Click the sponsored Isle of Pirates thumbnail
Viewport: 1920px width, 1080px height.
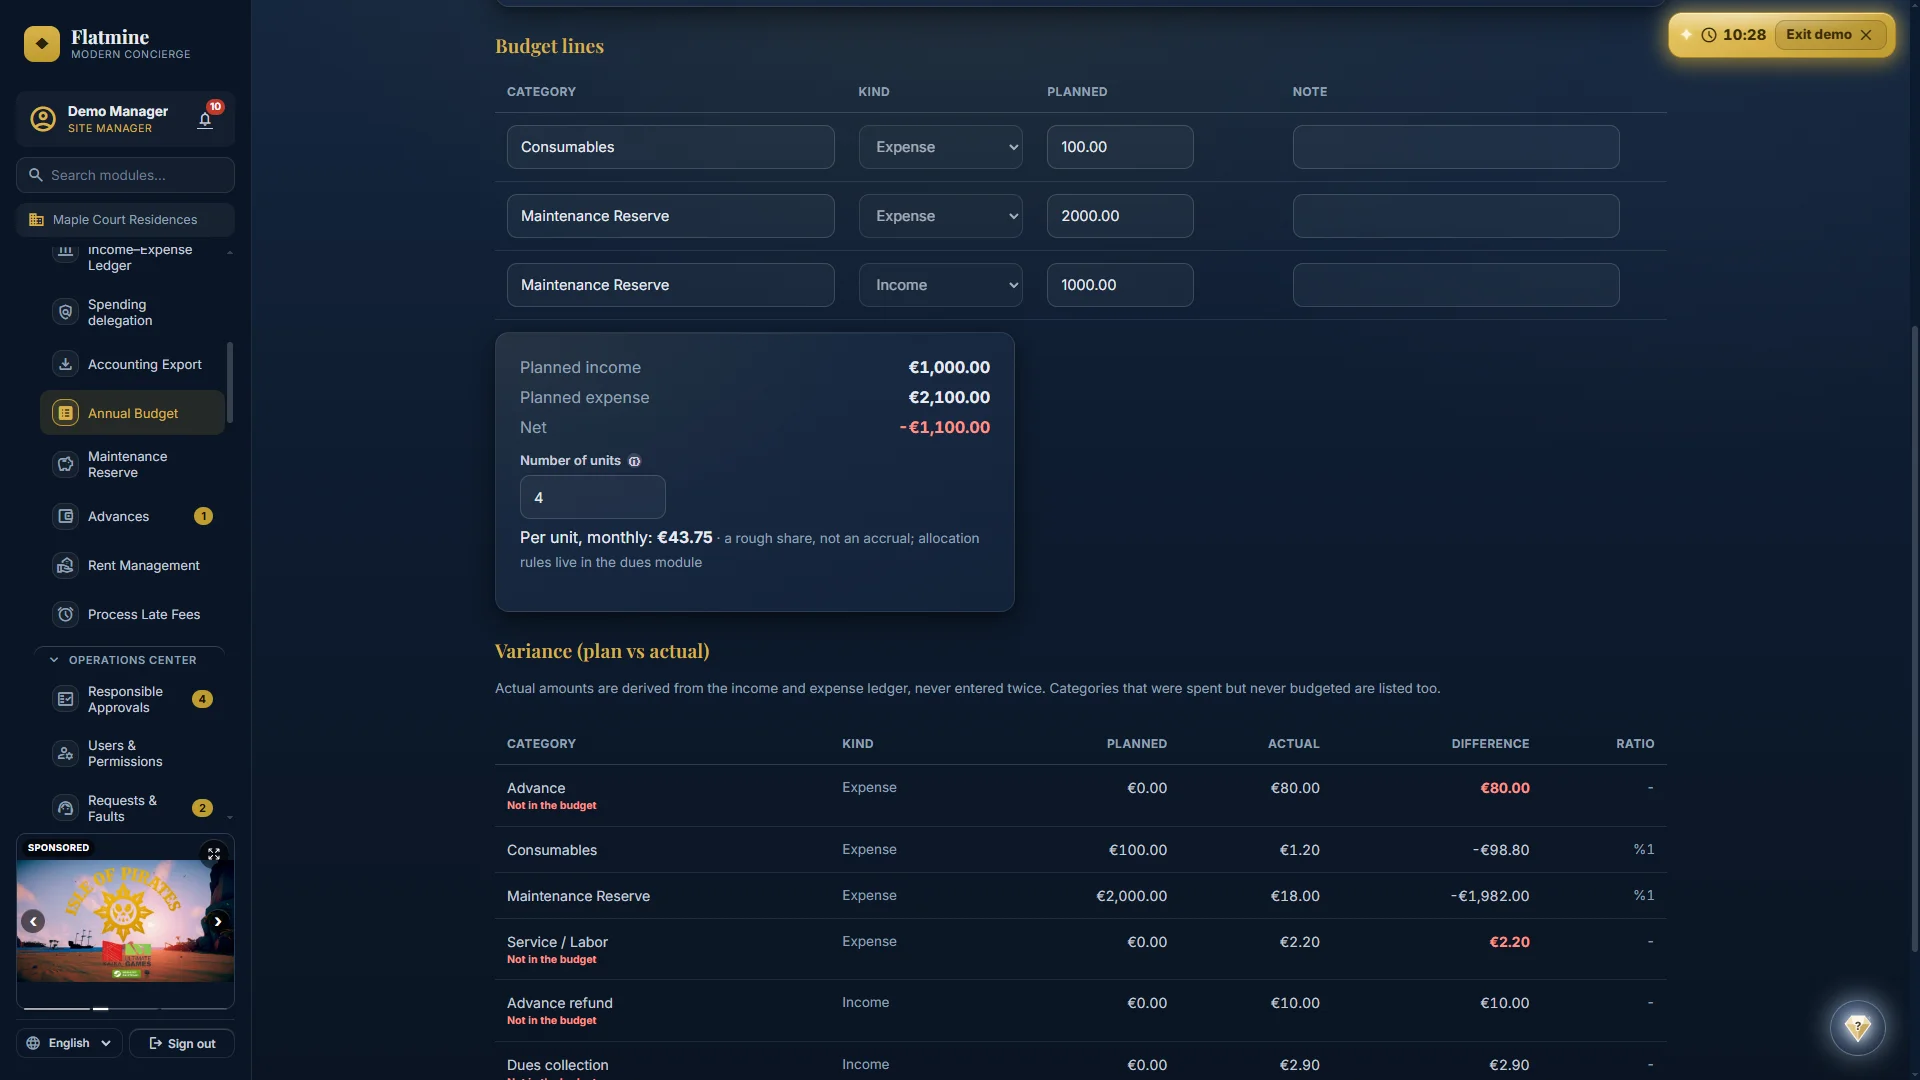pos(125,921)
